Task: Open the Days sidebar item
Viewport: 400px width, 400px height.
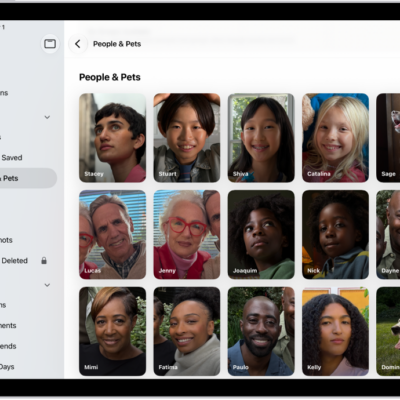Action: (7, 367)
